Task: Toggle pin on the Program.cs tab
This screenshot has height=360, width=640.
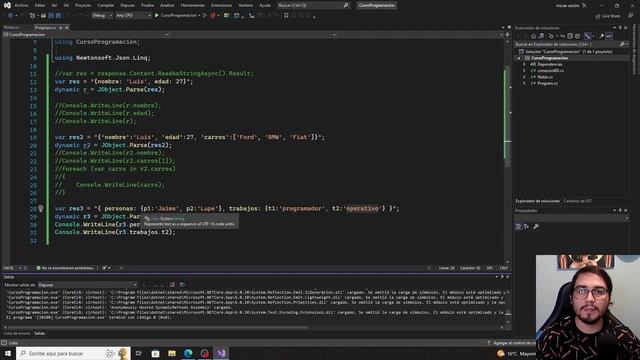Action: (60, 27)
